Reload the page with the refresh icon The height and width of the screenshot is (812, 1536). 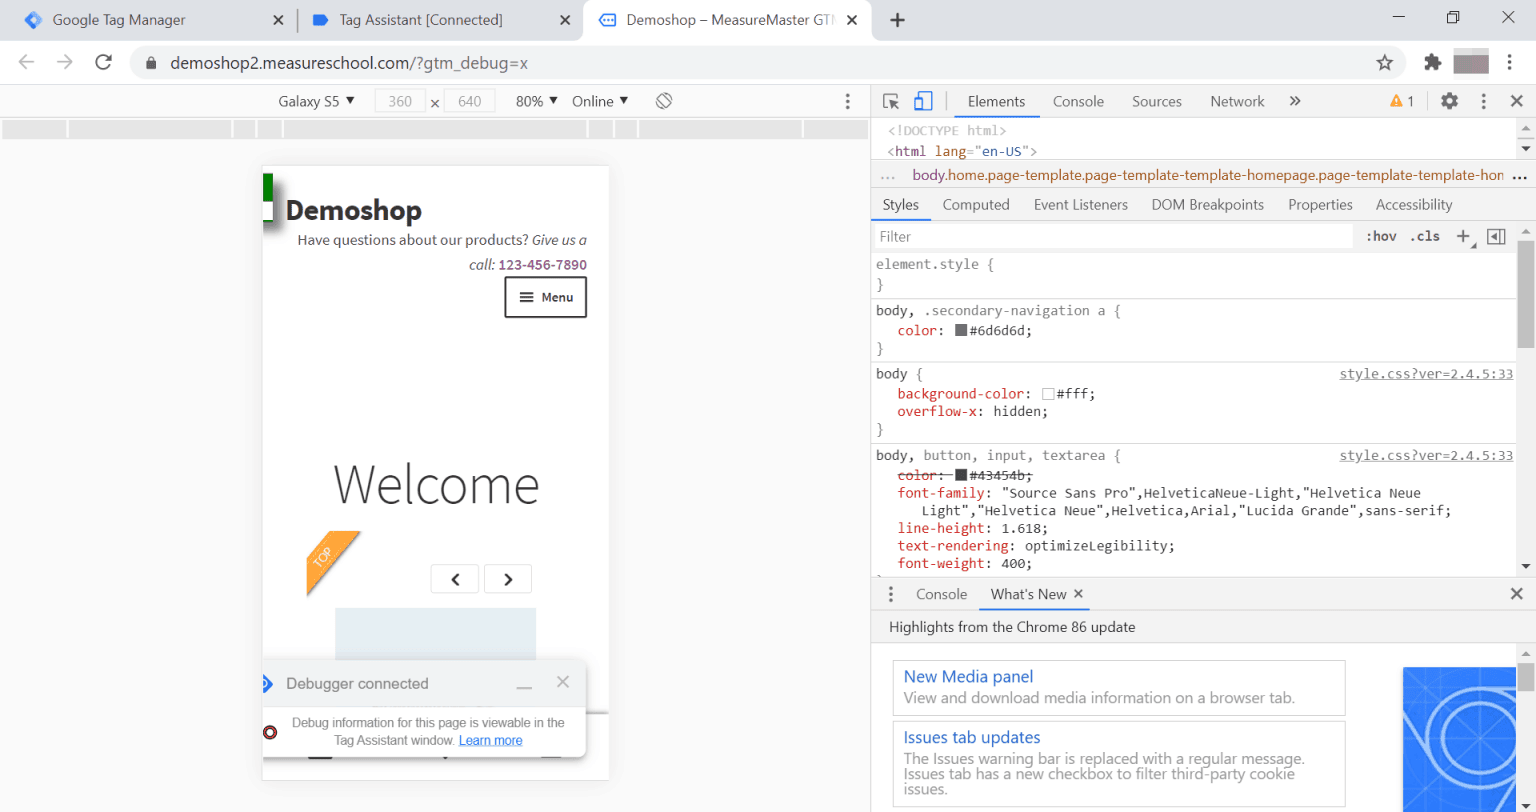(103, 62)
